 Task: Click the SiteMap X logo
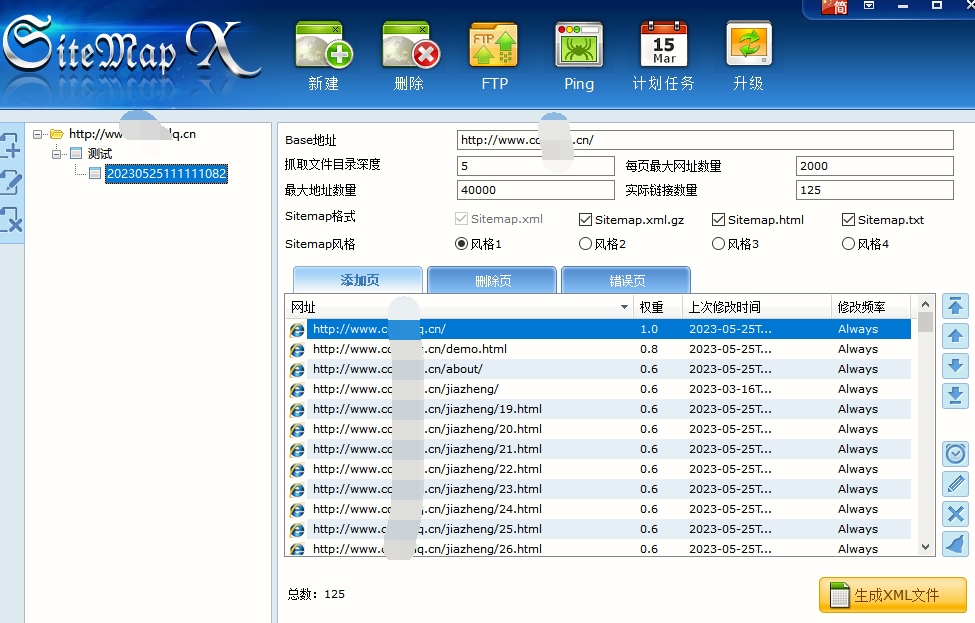[x=132, y=48]
